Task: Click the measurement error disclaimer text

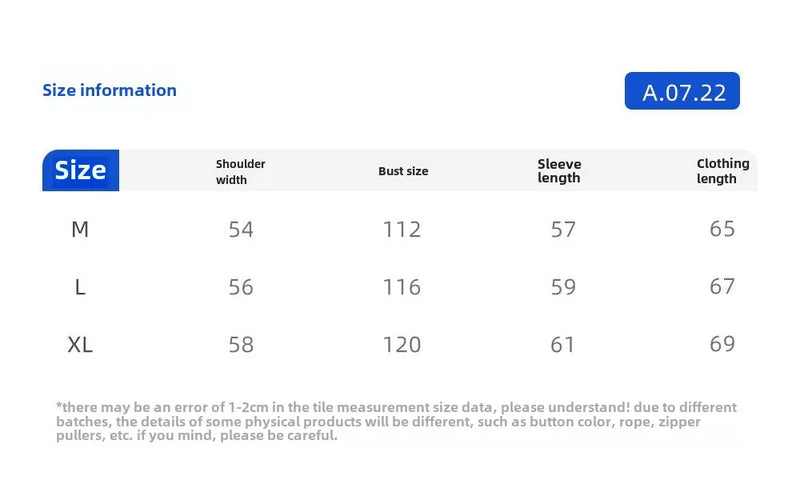Action: click(396, 421)
